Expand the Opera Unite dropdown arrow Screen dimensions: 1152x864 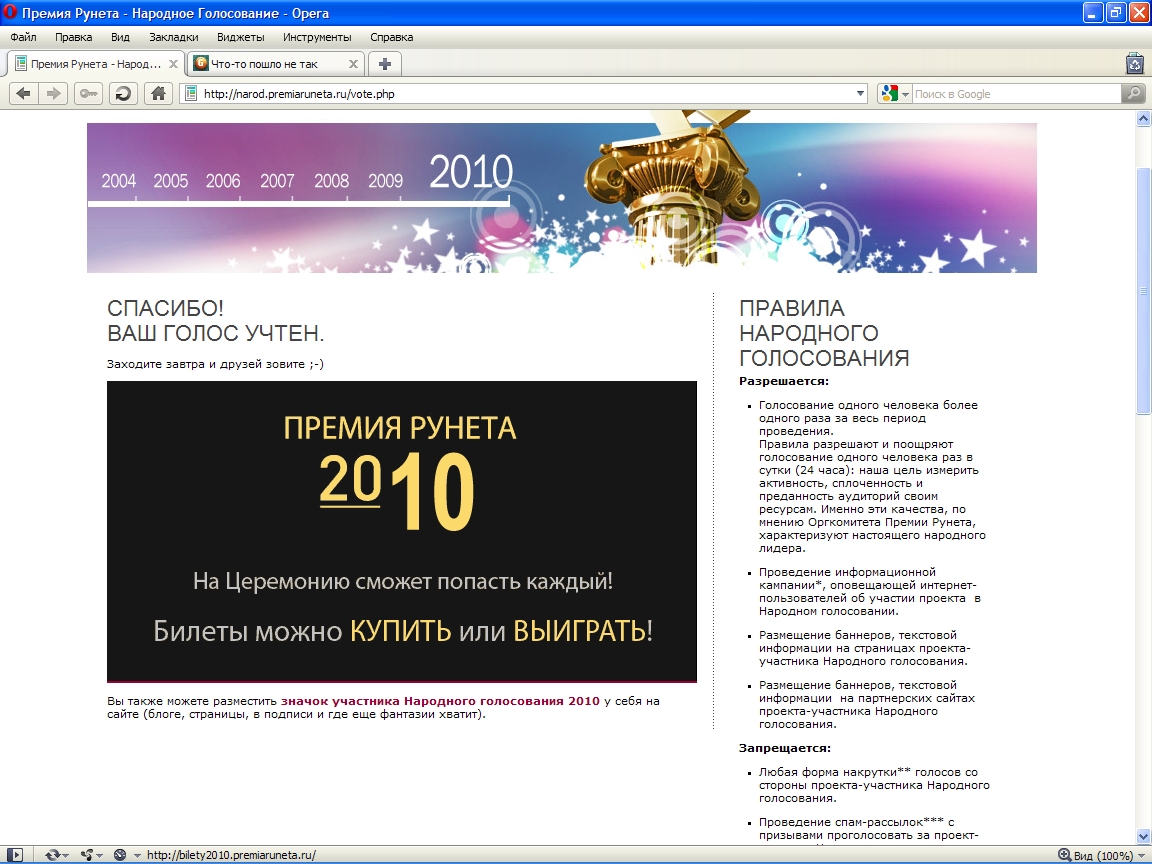click(x=99, y=855)
